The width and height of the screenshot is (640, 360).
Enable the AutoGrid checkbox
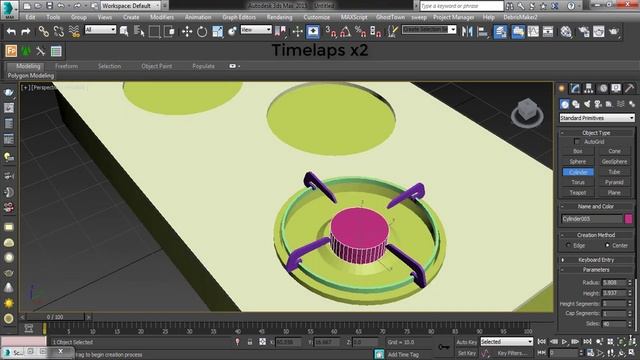(x=577, y=142)
